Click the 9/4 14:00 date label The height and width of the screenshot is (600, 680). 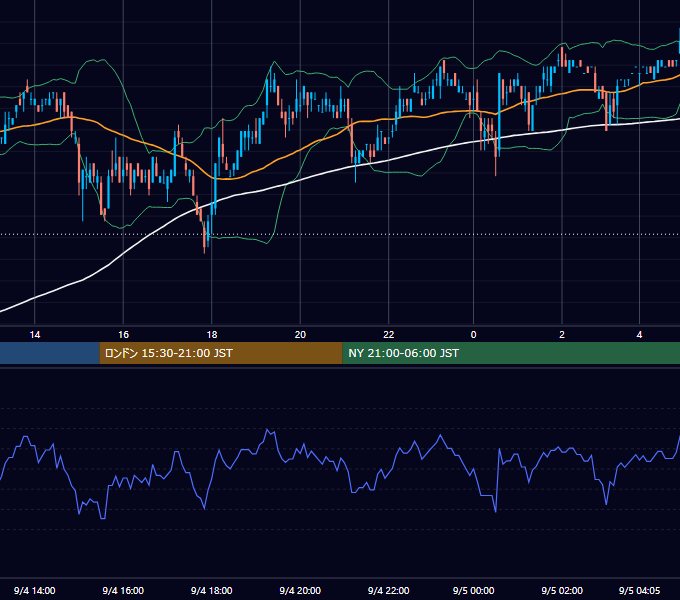click(x=35, y=590)
